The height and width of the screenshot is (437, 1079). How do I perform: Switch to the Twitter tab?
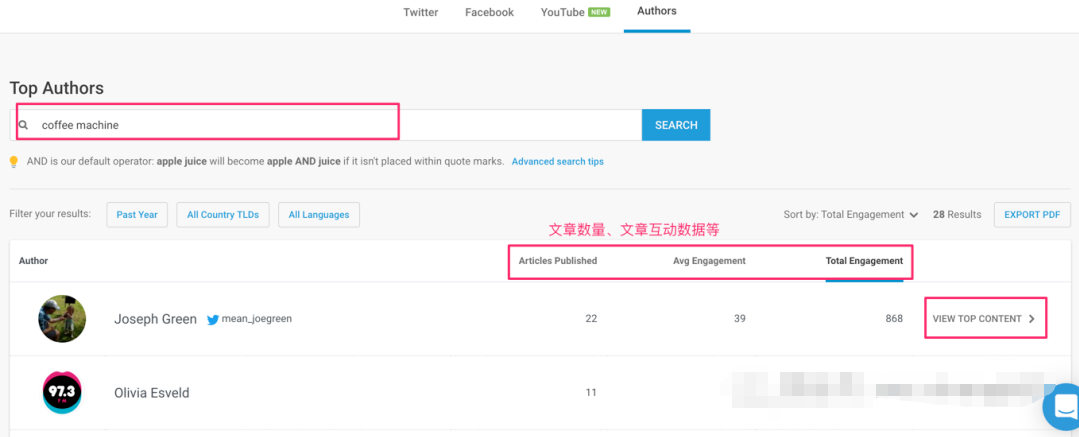(x=420, y=13)
